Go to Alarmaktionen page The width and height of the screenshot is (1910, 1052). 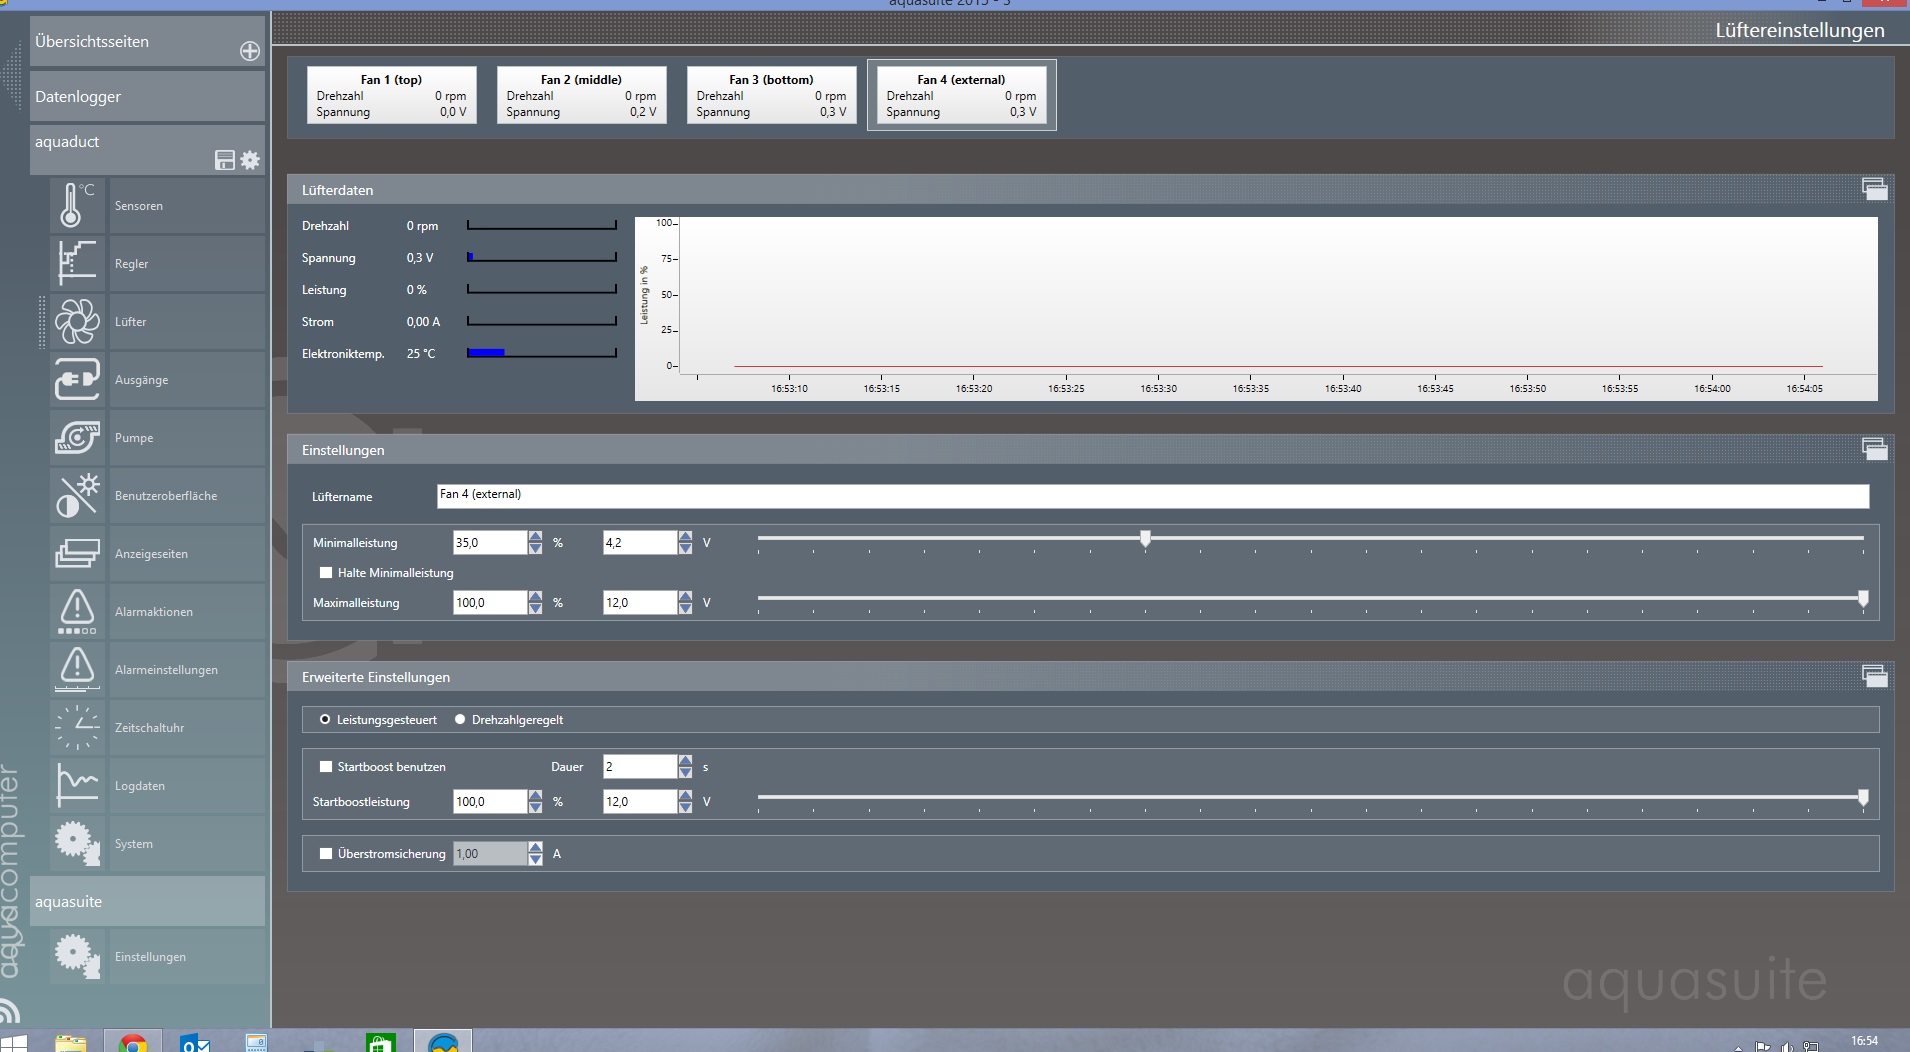click(187, 612)
